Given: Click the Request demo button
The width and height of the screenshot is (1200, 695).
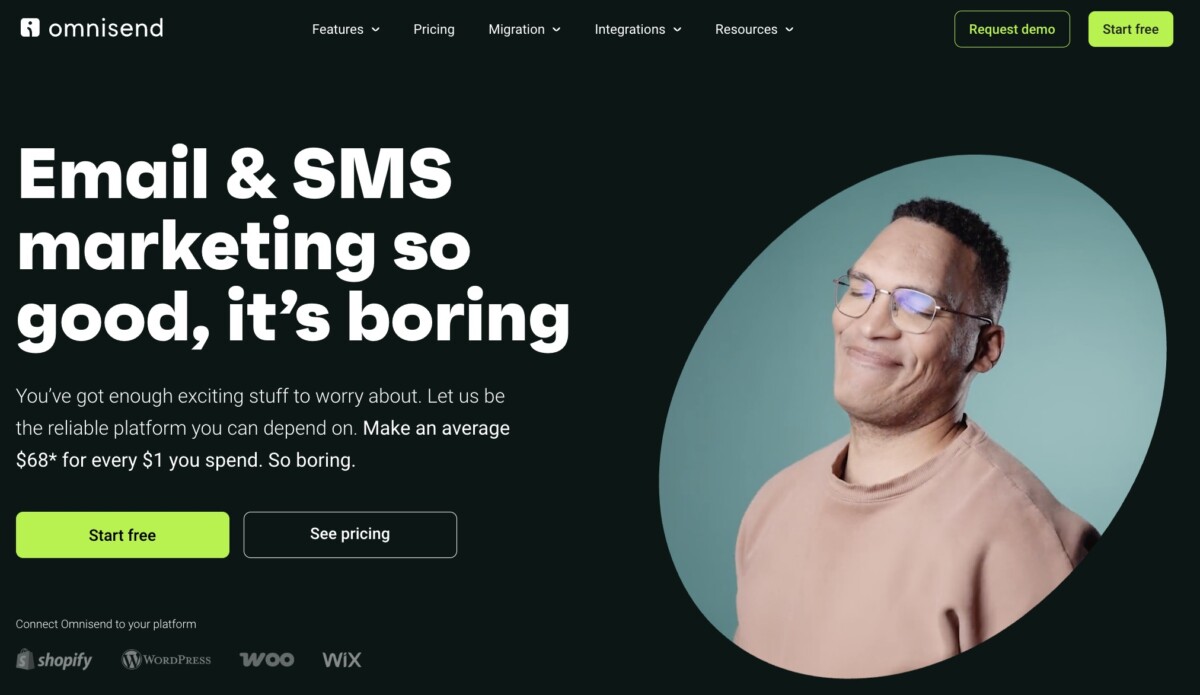Looking at the screenshot, I should 1012,29.
